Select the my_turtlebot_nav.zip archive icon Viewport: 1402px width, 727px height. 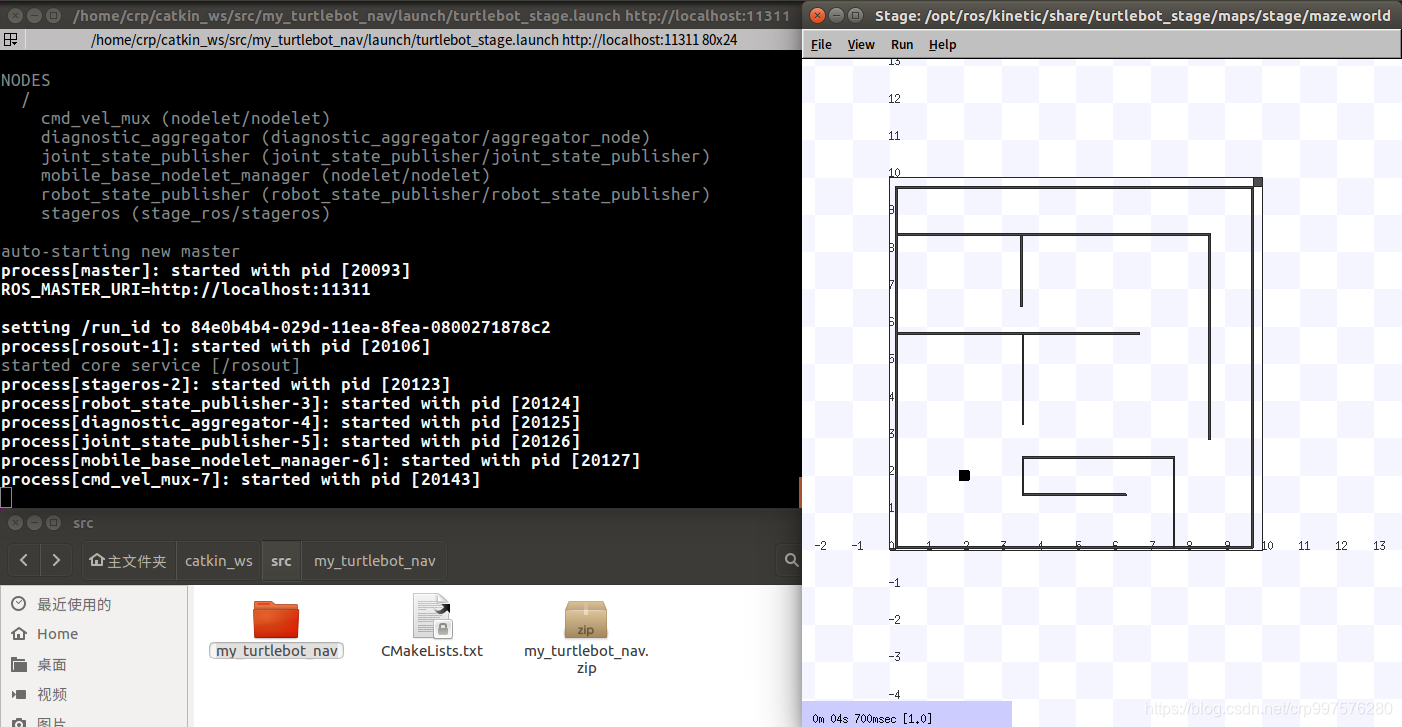586,619
